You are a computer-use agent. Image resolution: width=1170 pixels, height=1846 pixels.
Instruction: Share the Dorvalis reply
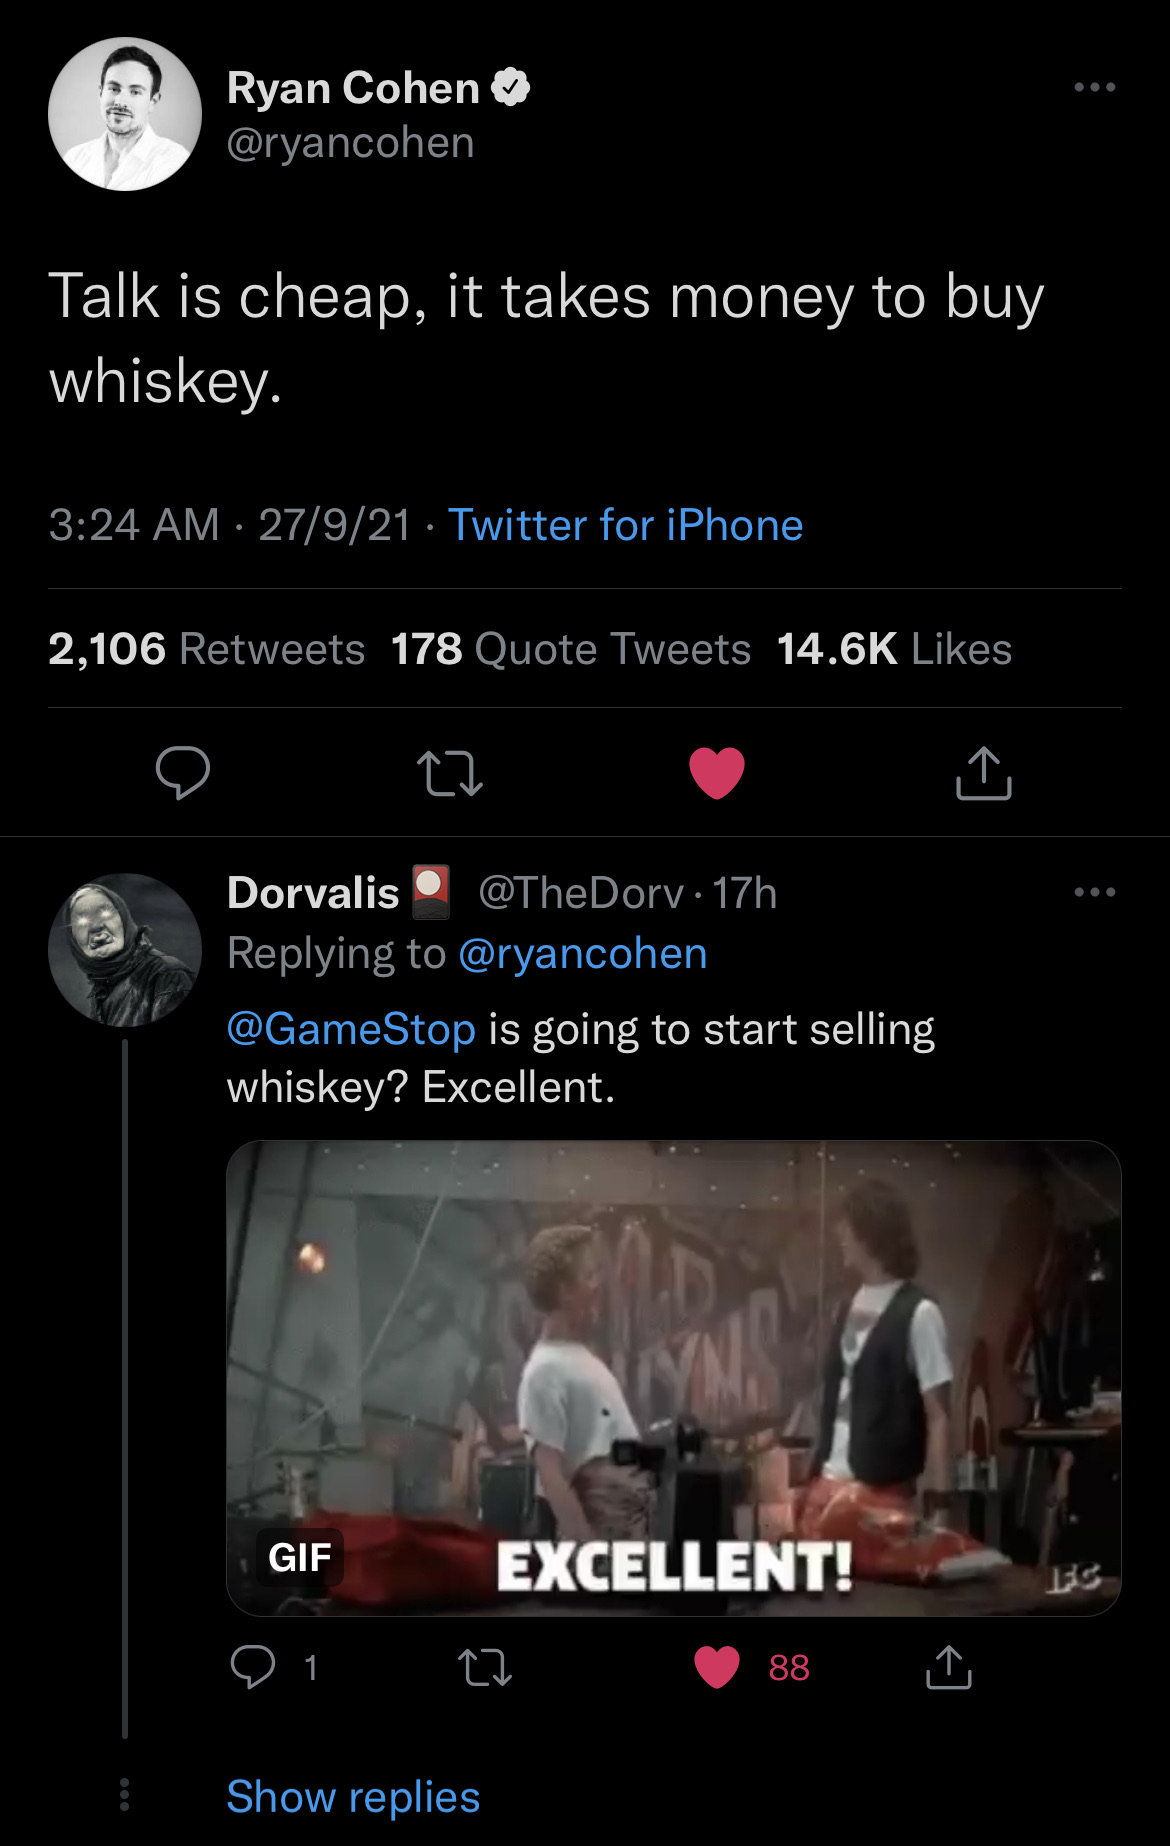click(x=948, y=1667)
